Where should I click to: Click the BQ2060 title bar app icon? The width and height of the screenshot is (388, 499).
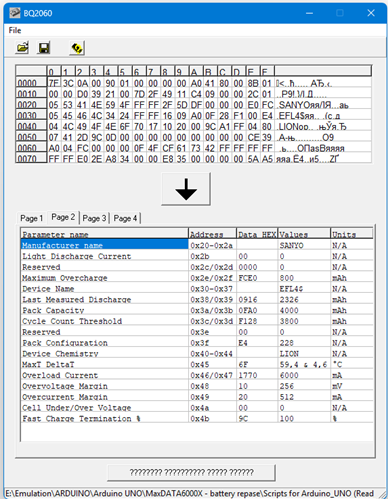[15, 13]
